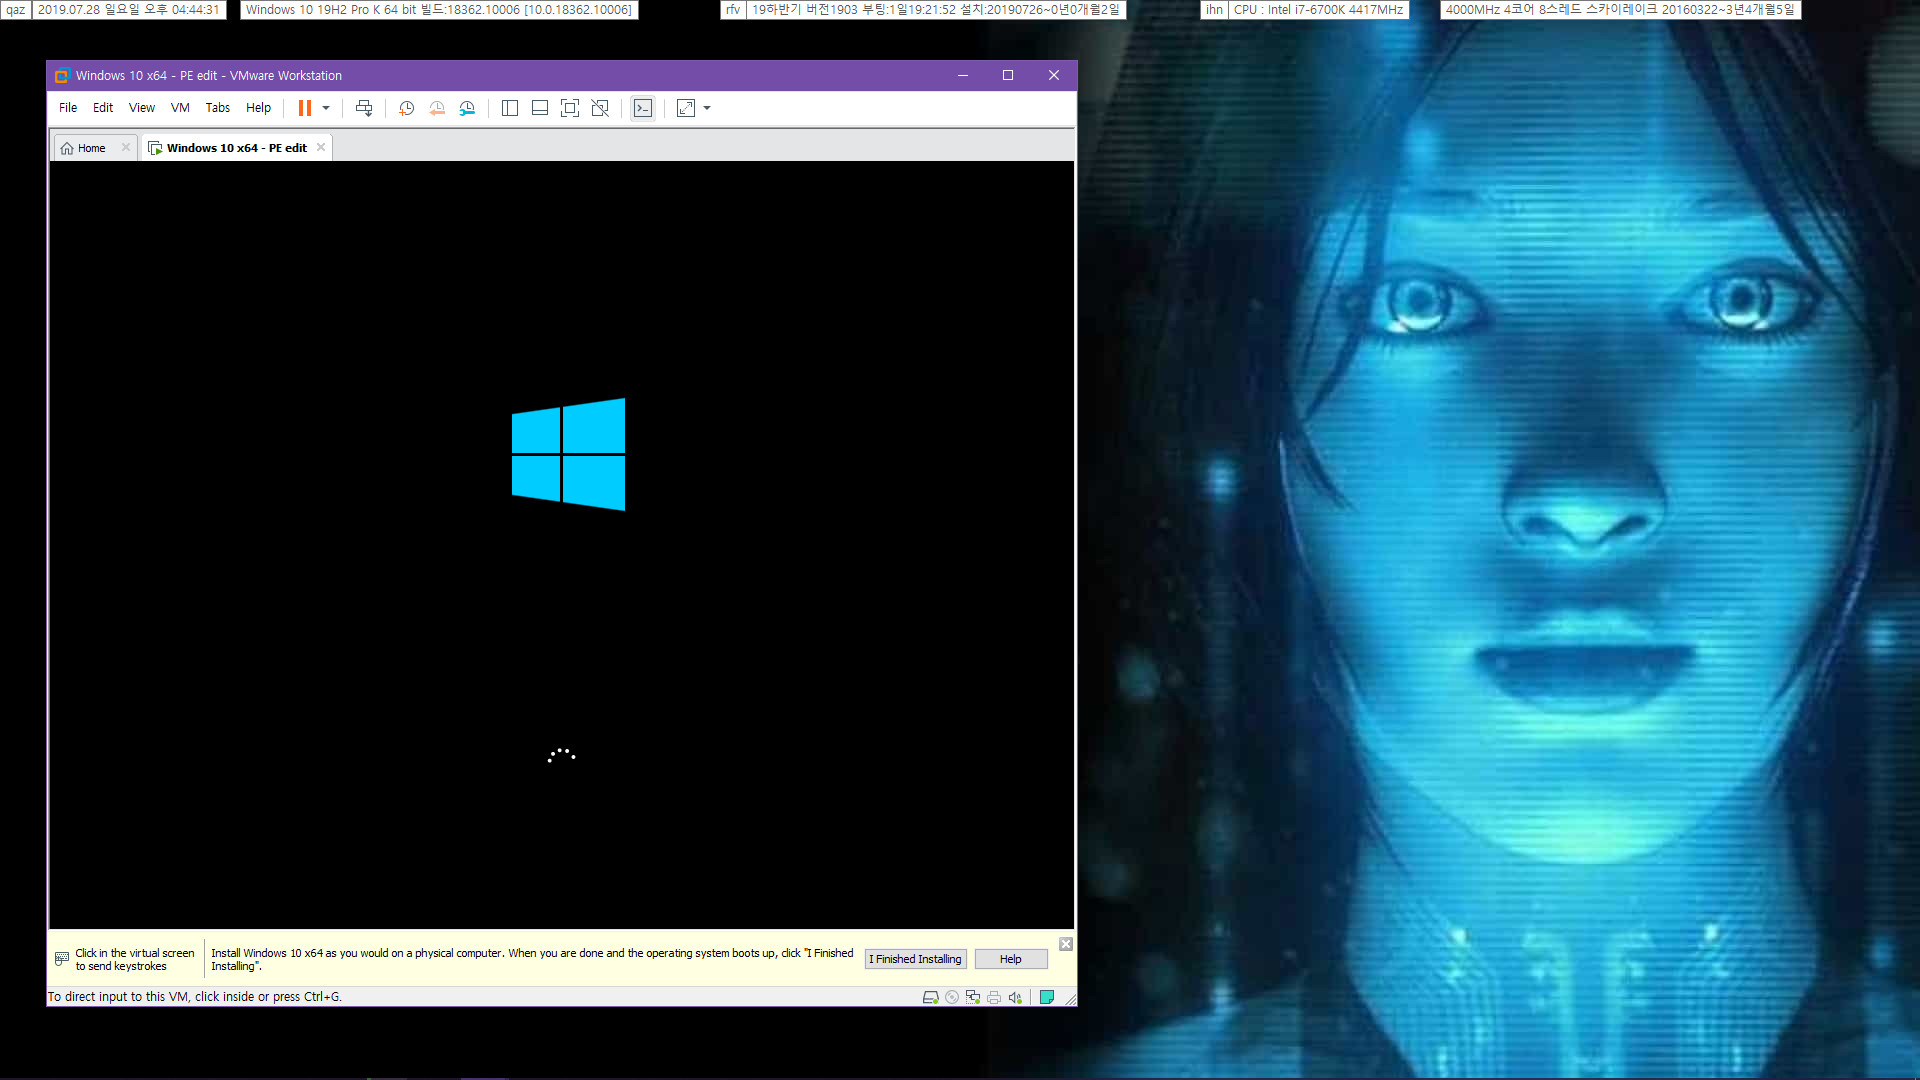This screenshot has height=1080, width=1920.
Task: Click the CD/DVD drive status icon
Action: 952,997
